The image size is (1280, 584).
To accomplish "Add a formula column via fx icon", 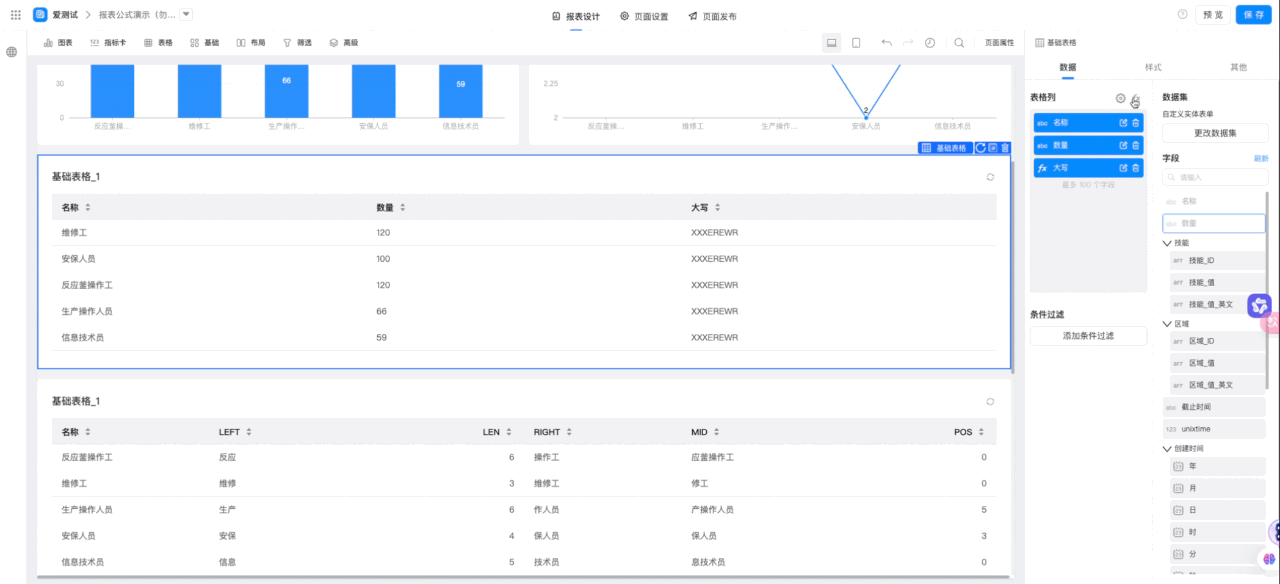I will [x=1135, y=98].
